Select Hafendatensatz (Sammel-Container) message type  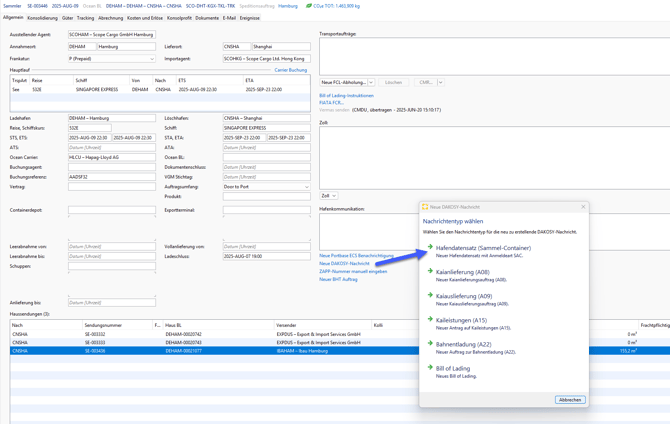483,248
